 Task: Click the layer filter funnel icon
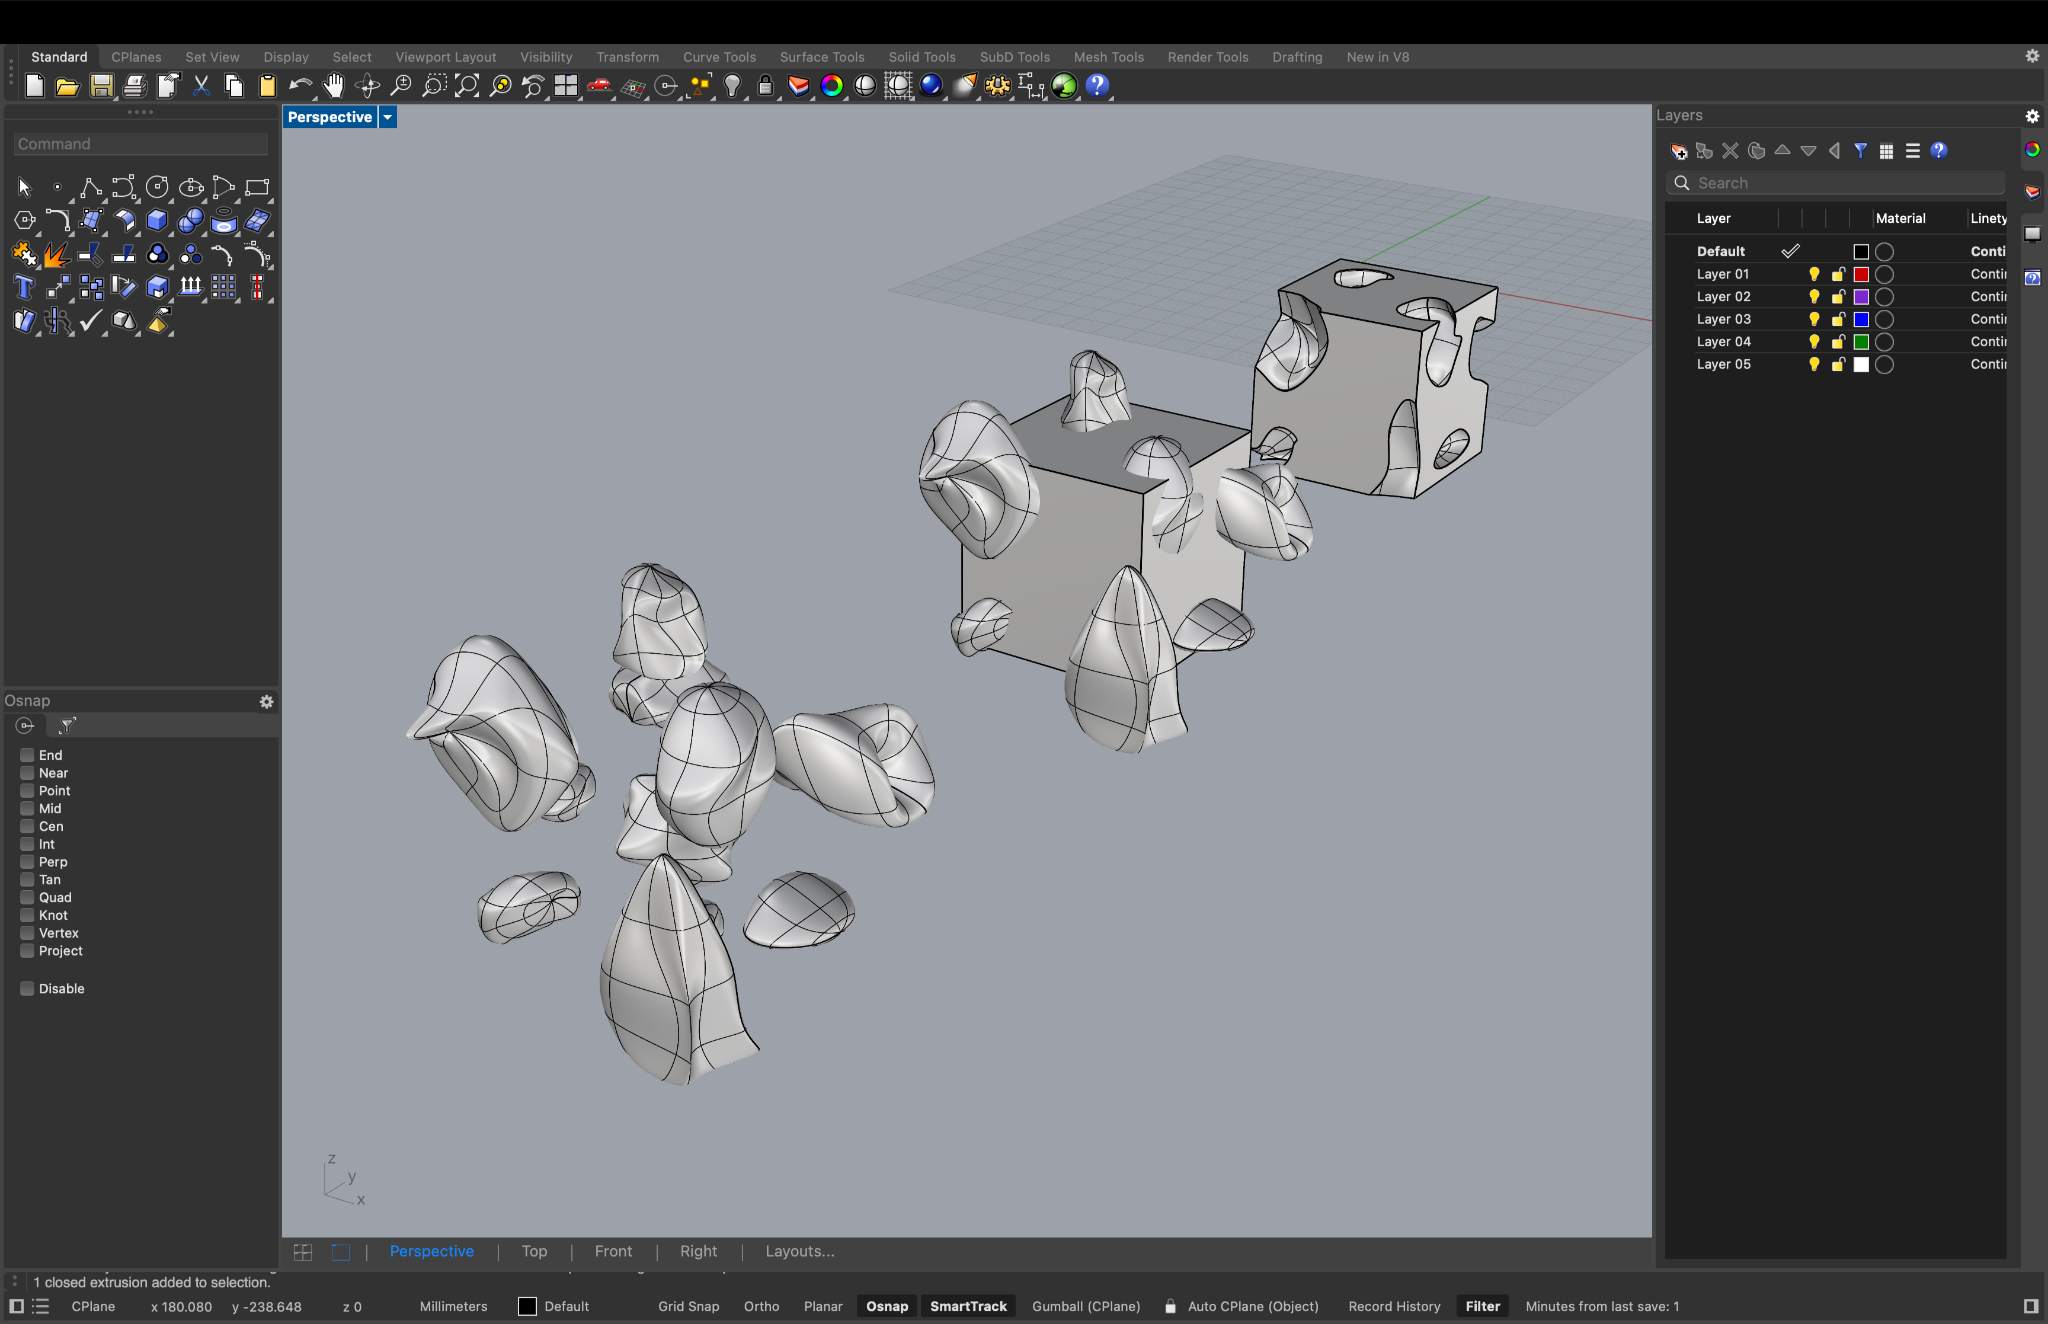pos(1860,151)
